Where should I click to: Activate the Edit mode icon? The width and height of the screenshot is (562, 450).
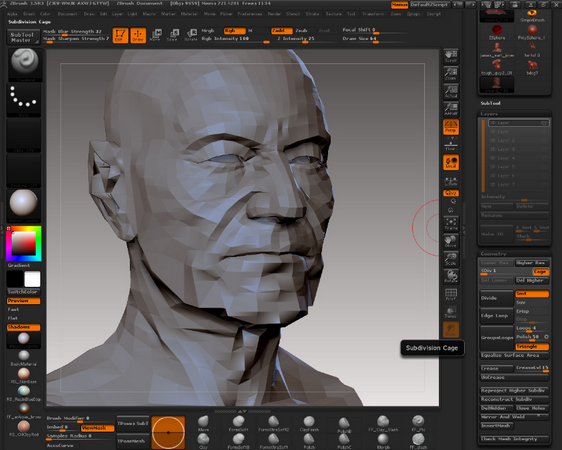tap(120, 35)
